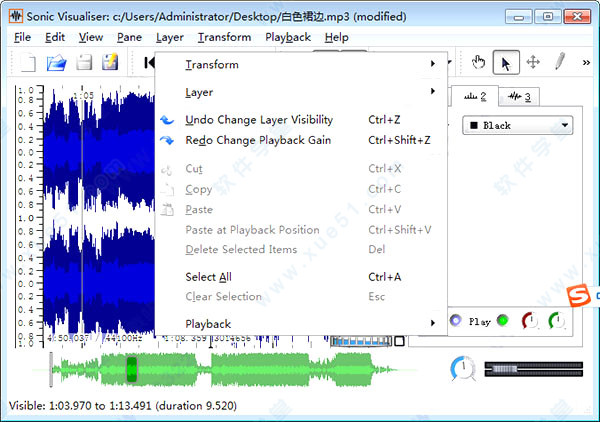Click Clear Selection menu entry
Image resolution: width=600 pixels, height=422 pixels.
point(301,297)
